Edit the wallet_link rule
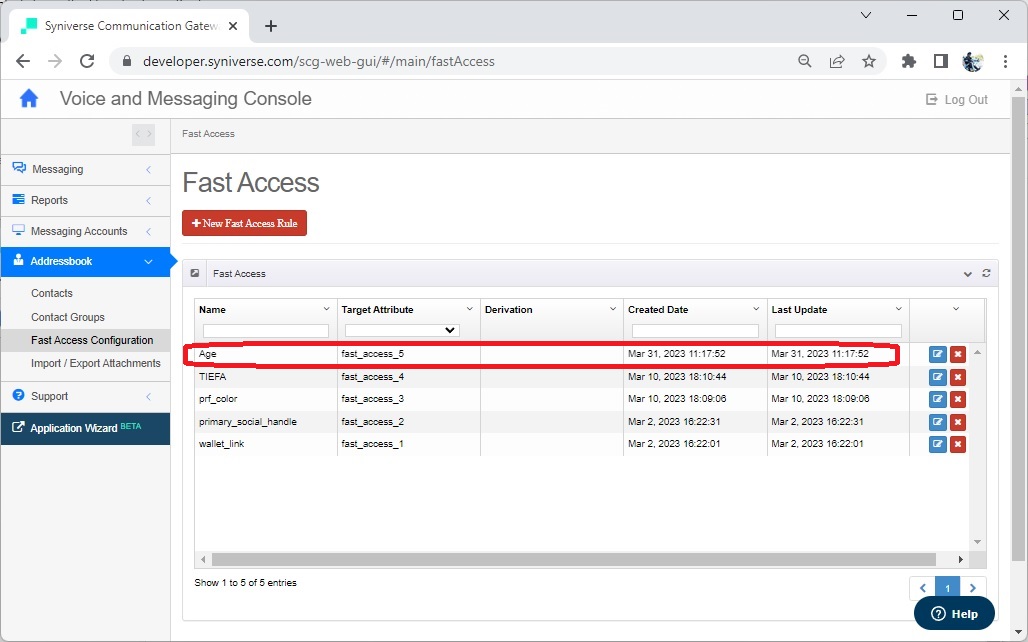 pyautogui.click(x=938, y=444)
